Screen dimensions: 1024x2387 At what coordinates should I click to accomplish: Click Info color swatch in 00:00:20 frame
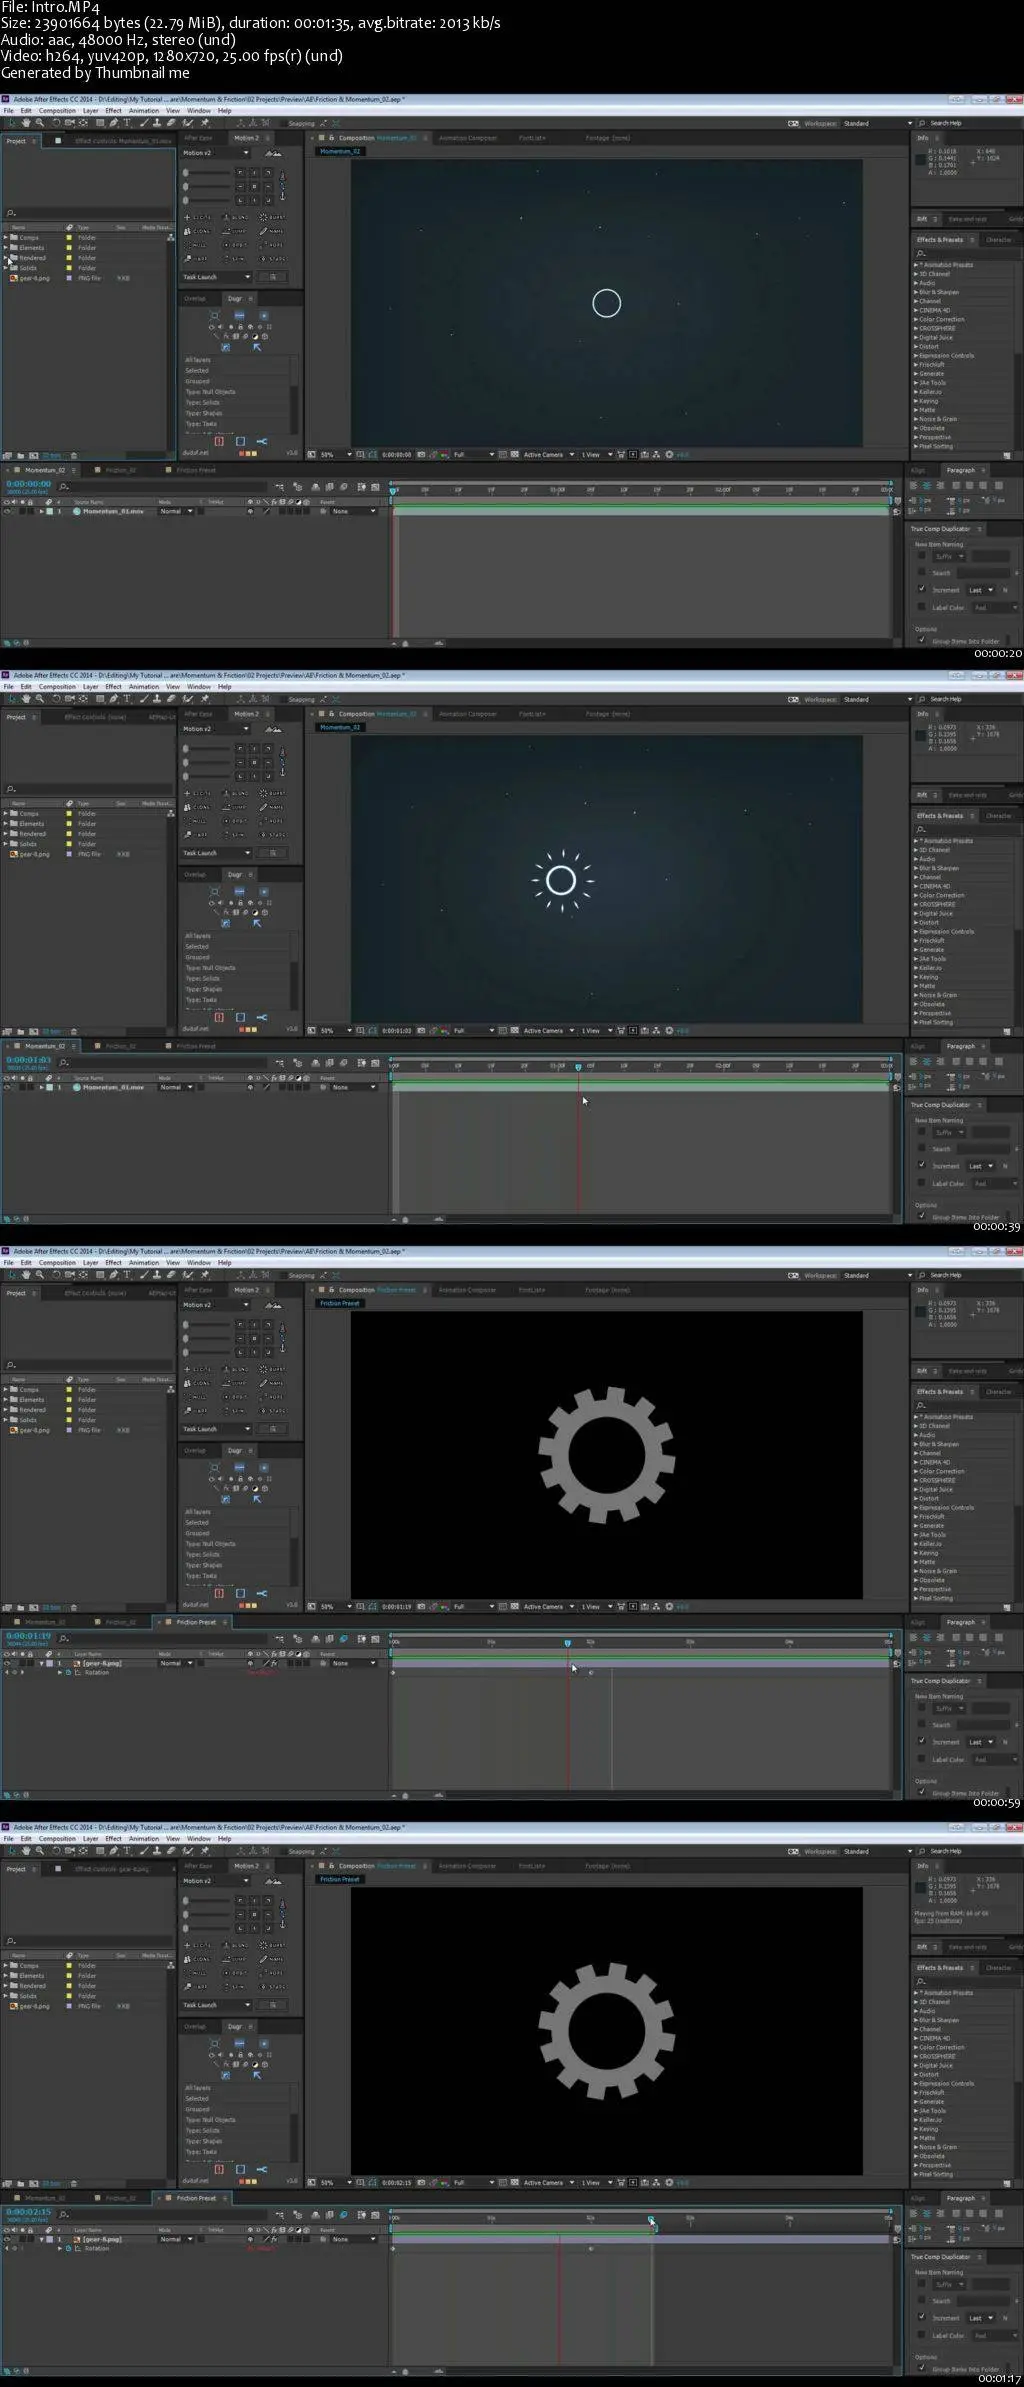tap(921, 160)
